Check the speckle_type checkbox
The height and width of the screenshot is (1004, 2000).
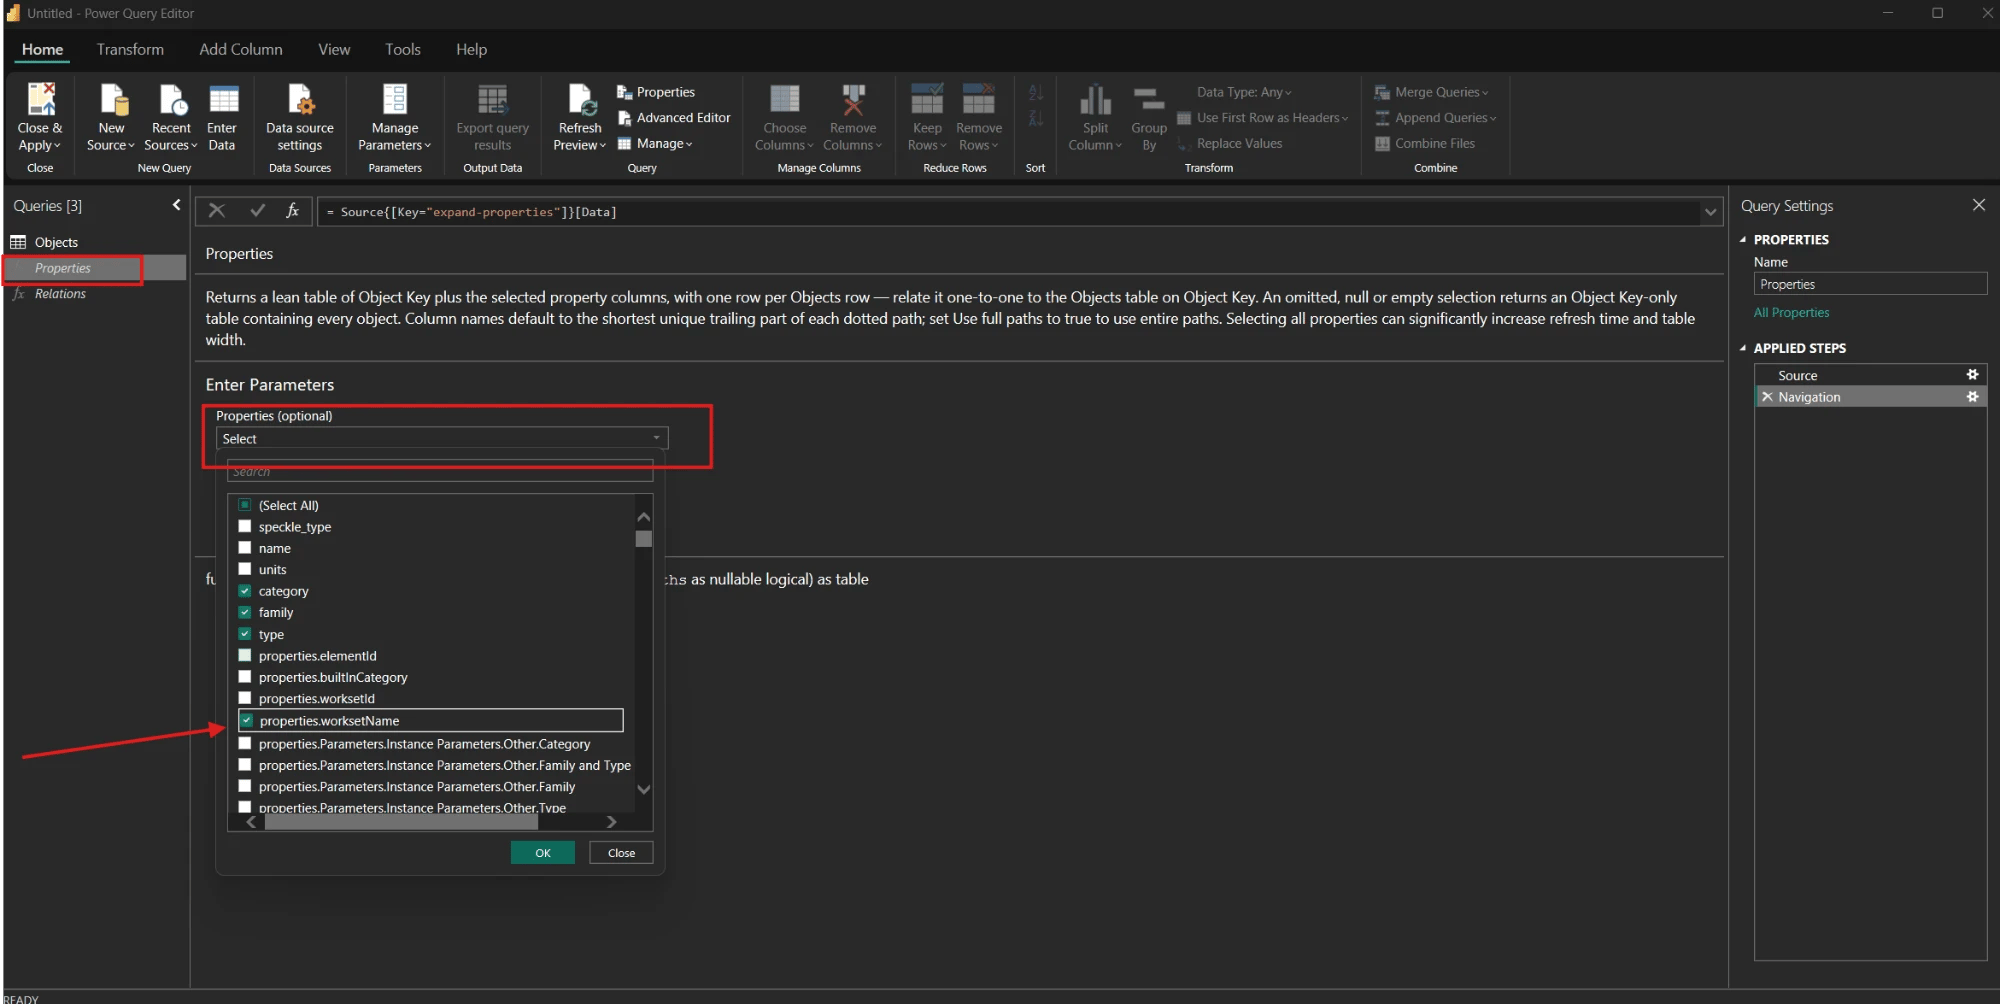tap(245, 527)
